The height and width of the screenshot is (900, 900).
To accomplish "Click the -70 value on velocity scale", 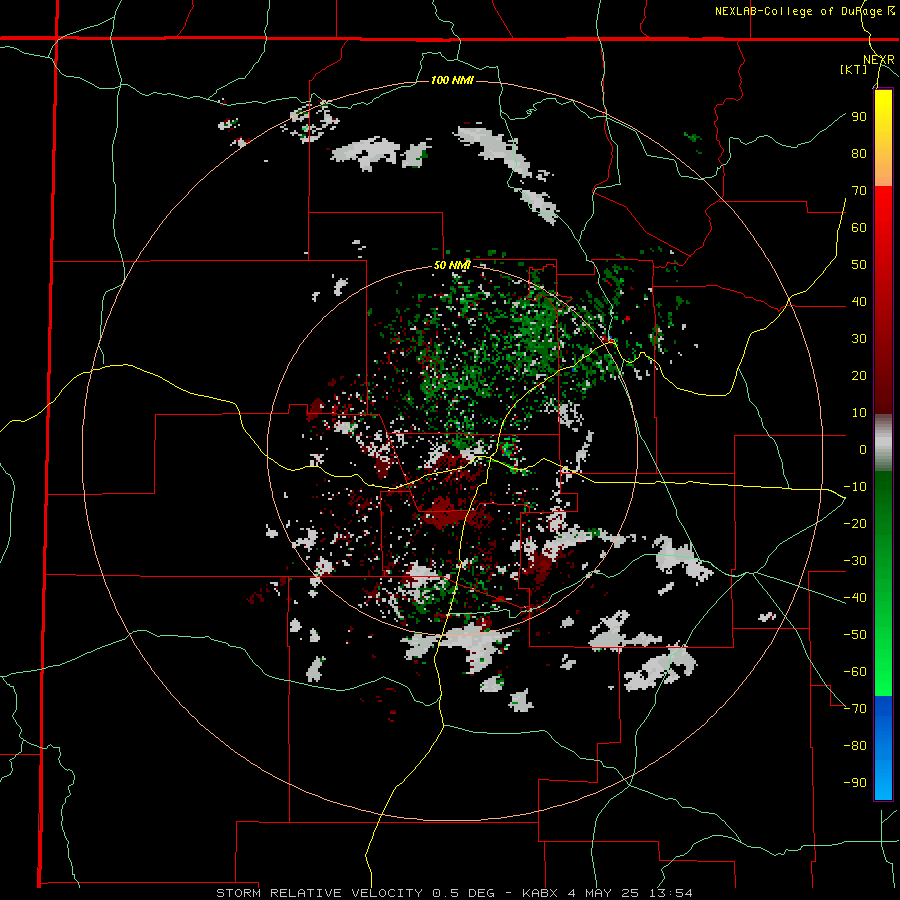I will (855, 709).
